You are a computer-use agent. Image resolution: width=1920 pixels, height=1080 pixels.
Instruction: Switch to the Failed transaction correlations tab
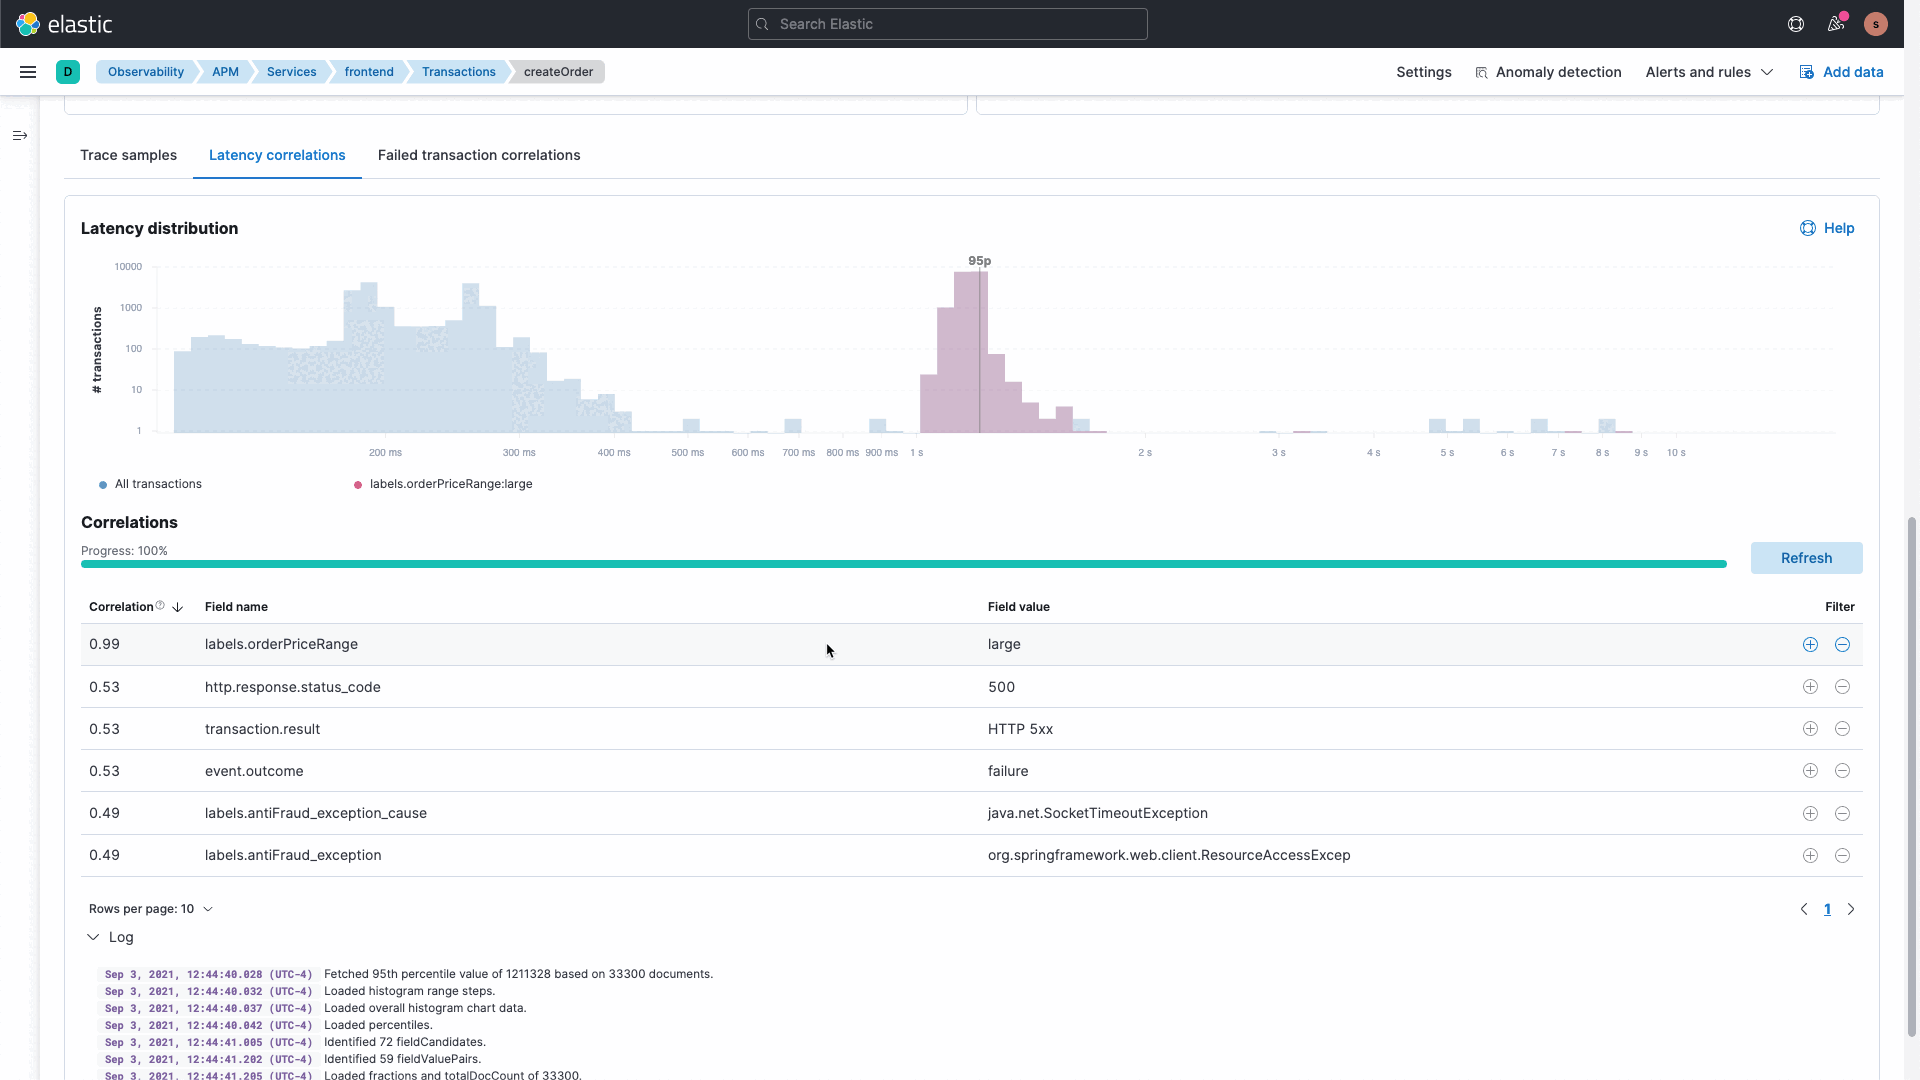[479, 154]
